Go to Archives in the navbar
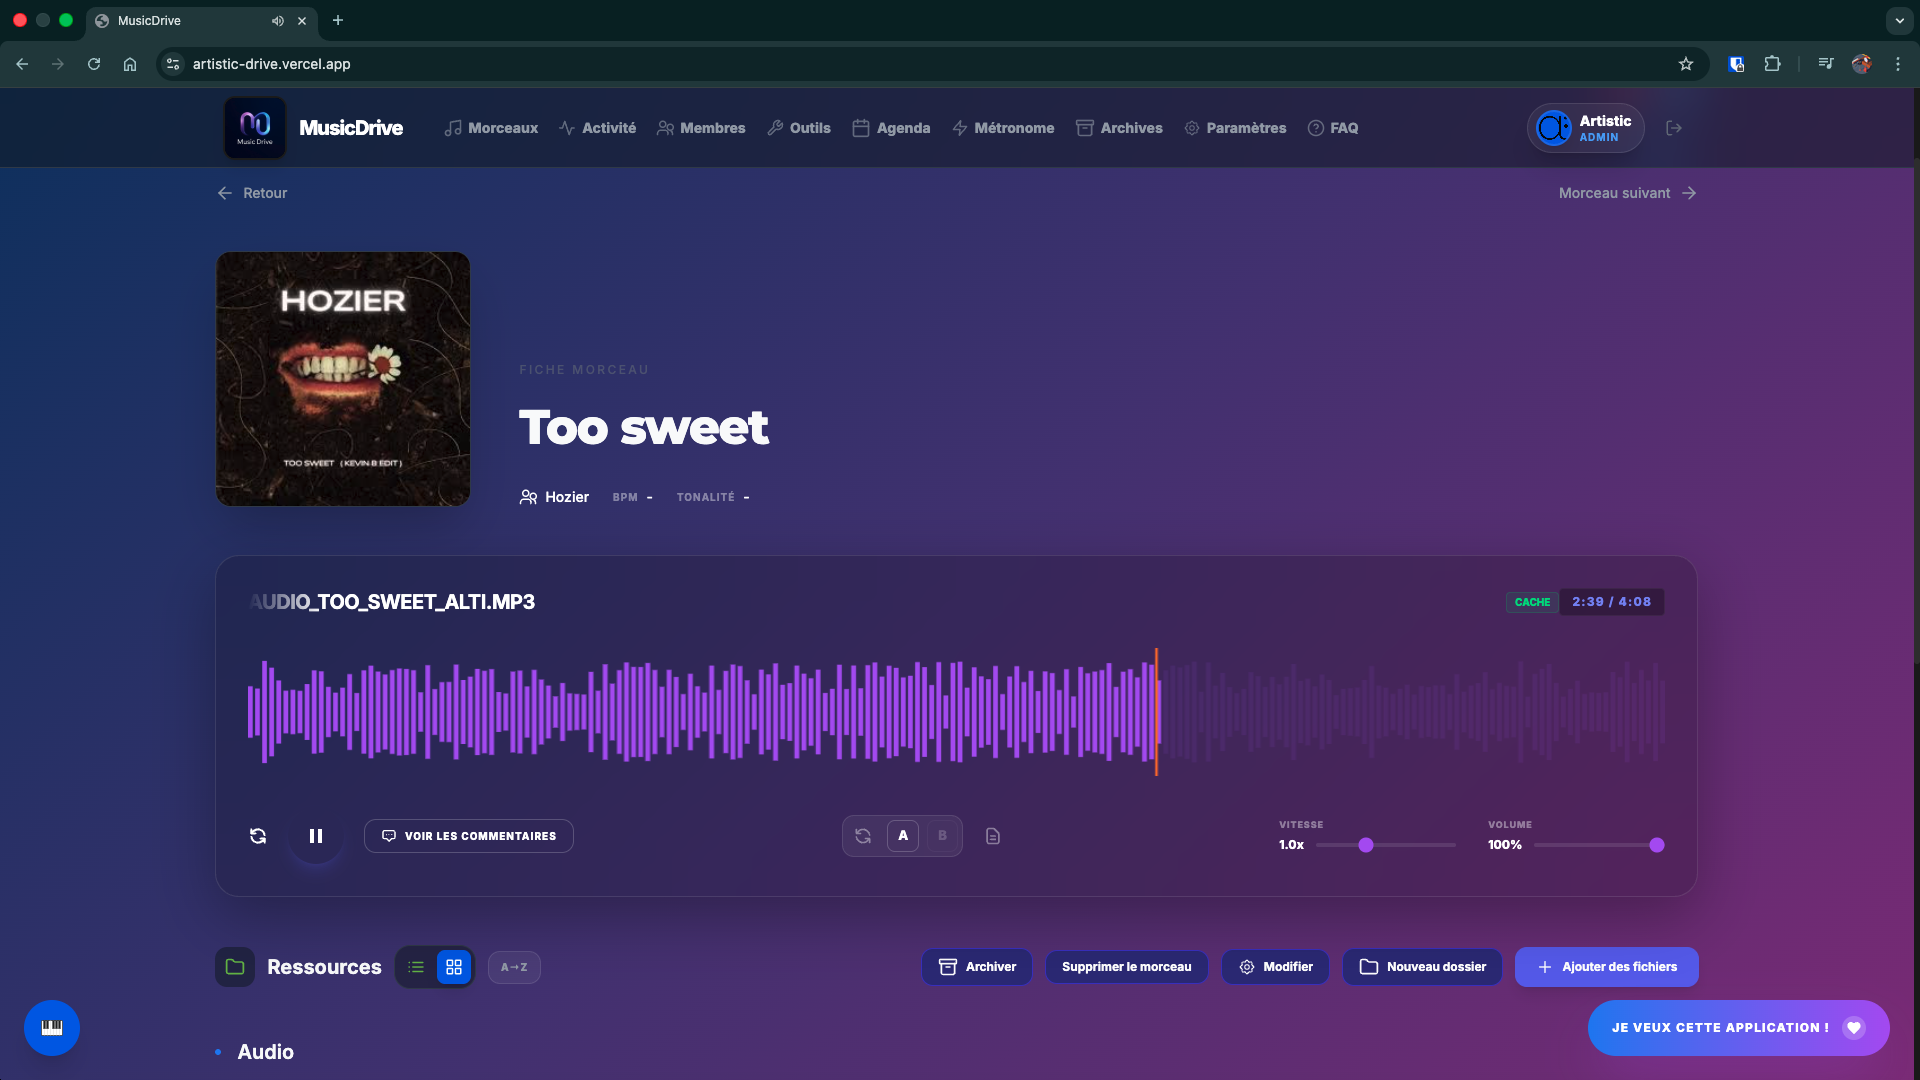 coord(1119,128)
